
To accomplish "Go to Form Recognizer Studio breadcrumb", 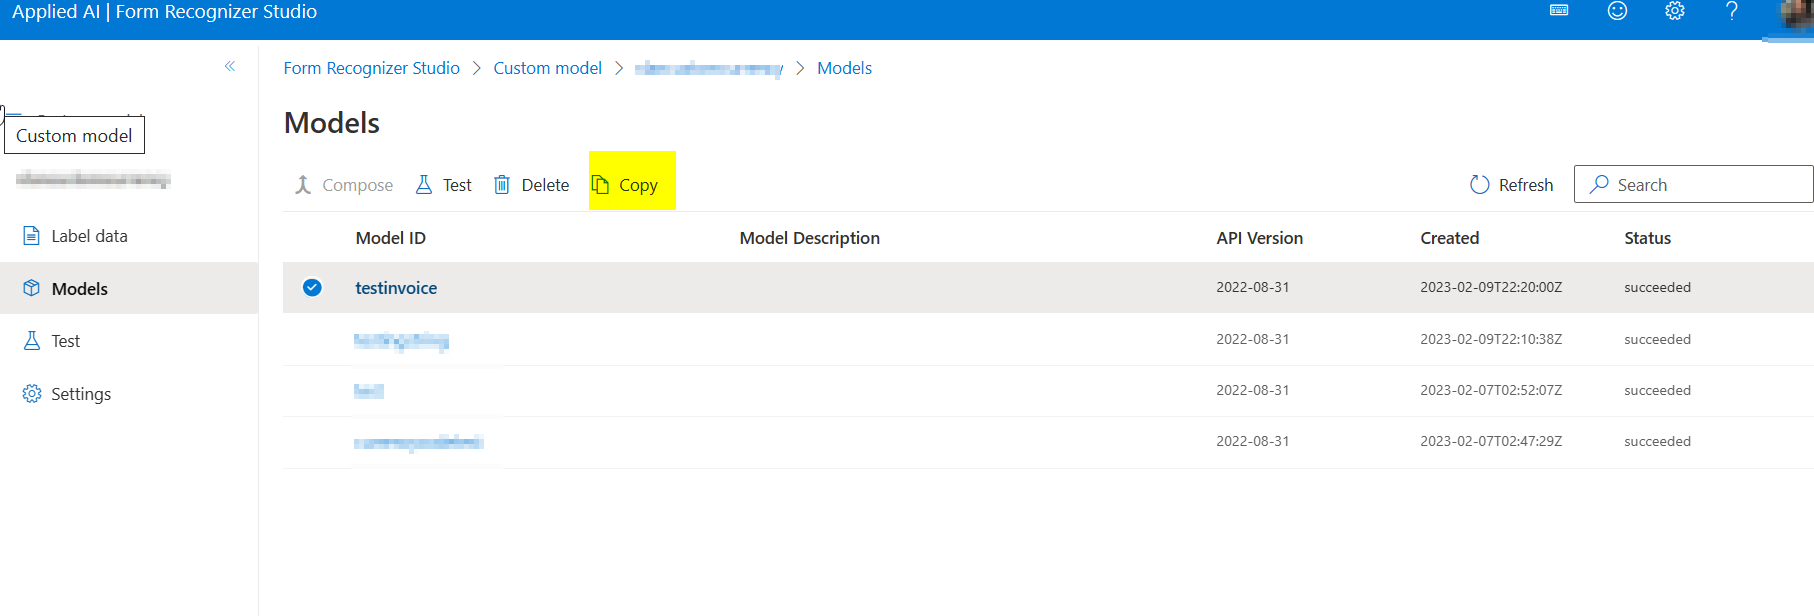I will 371,68.
